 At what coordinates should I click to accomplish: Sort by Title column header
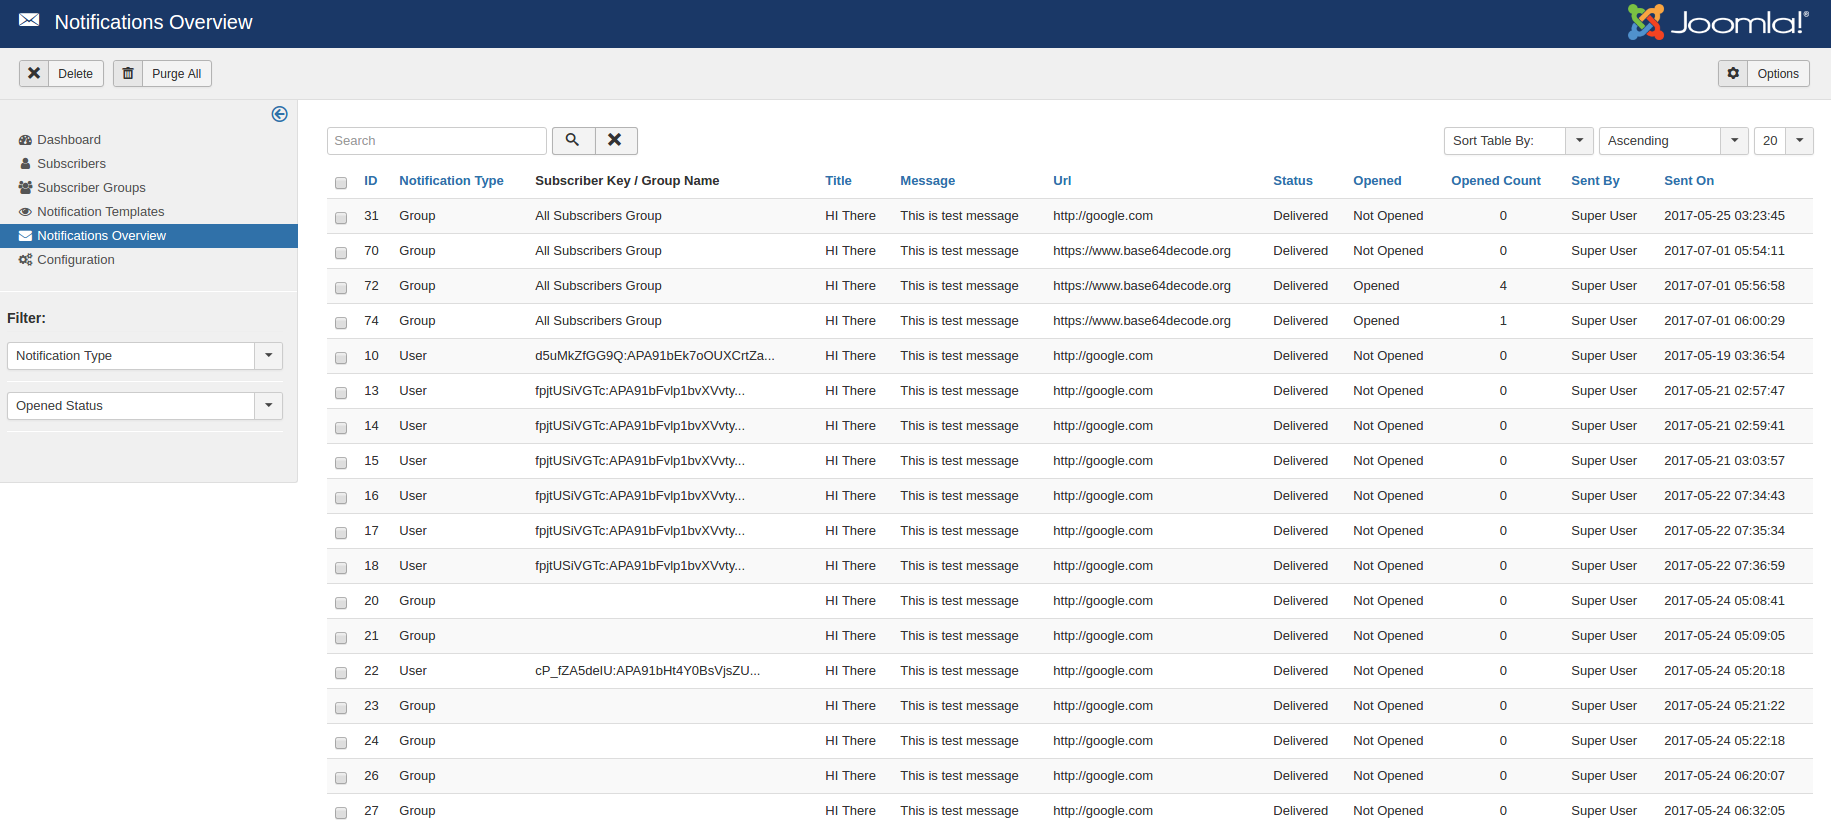coord(838,181)
